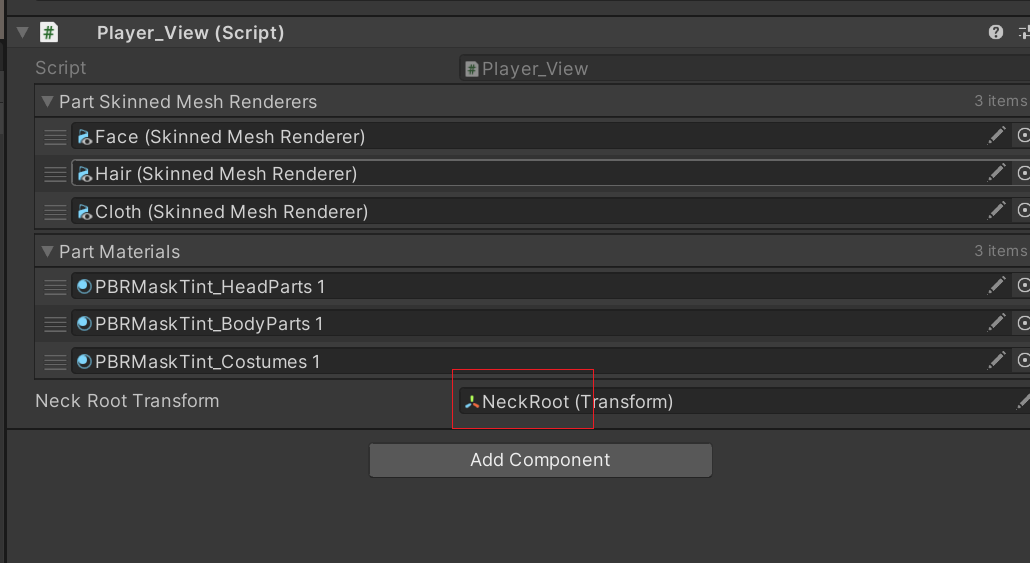Edit PBRMaskTint_Costumes 1 material reference
Screen dimensions: 1030x563
[x=996, y=361]
